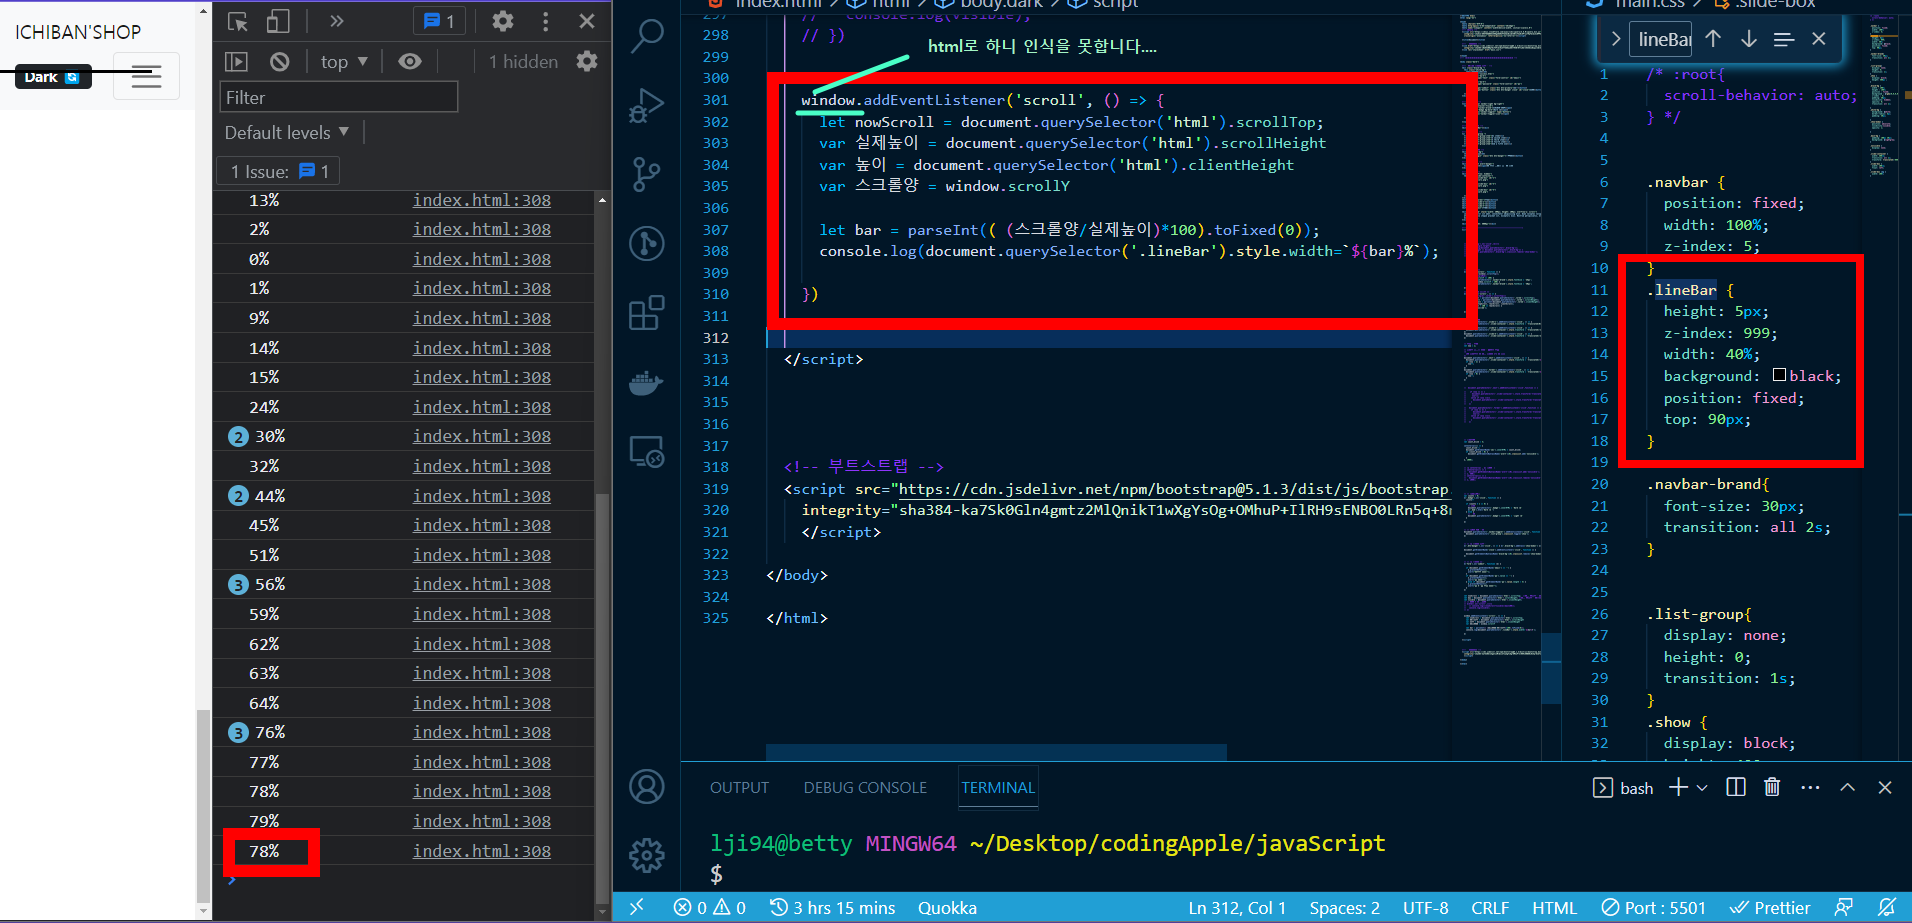
Task: Show more DevTools tabs via the double chevron
Action: coord(336,21)
